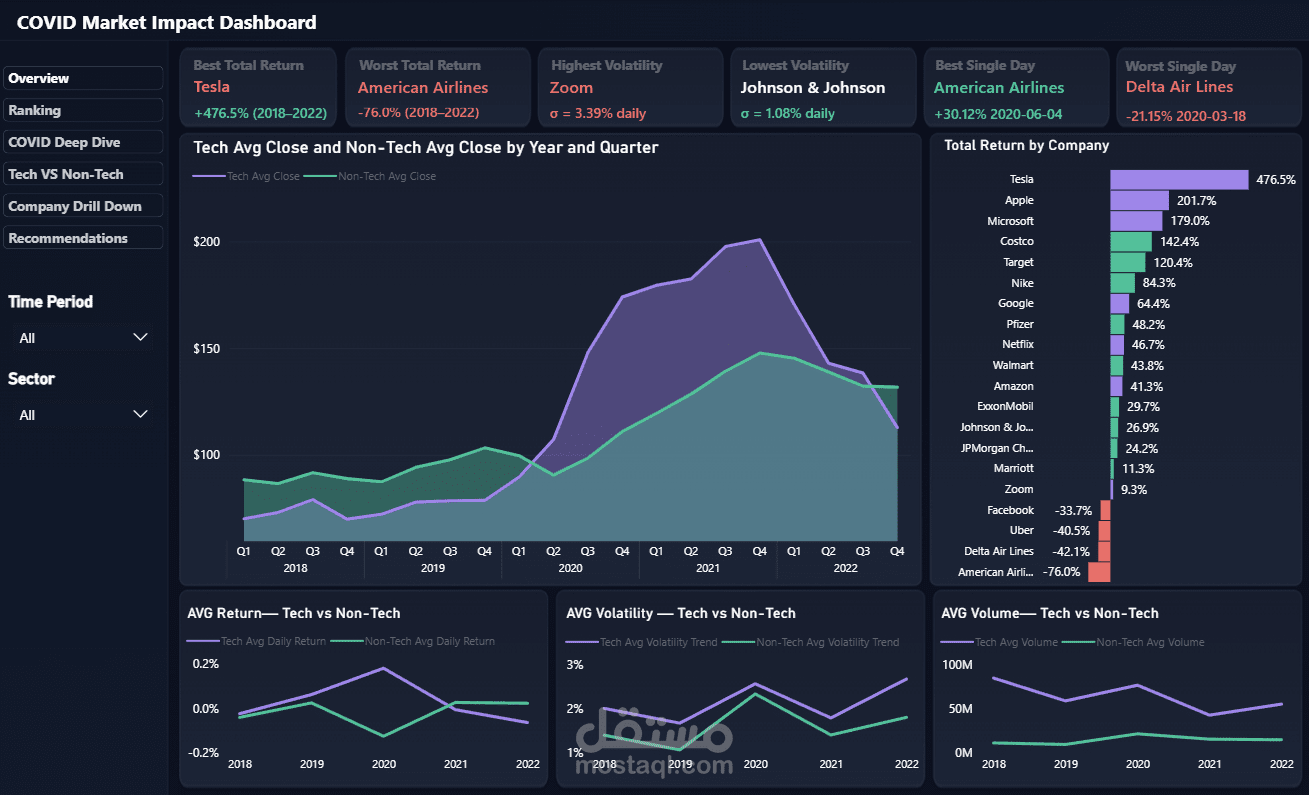Click Tech Avg Volatility Trend legend
Screen dimensions: 1309x795
642,642
